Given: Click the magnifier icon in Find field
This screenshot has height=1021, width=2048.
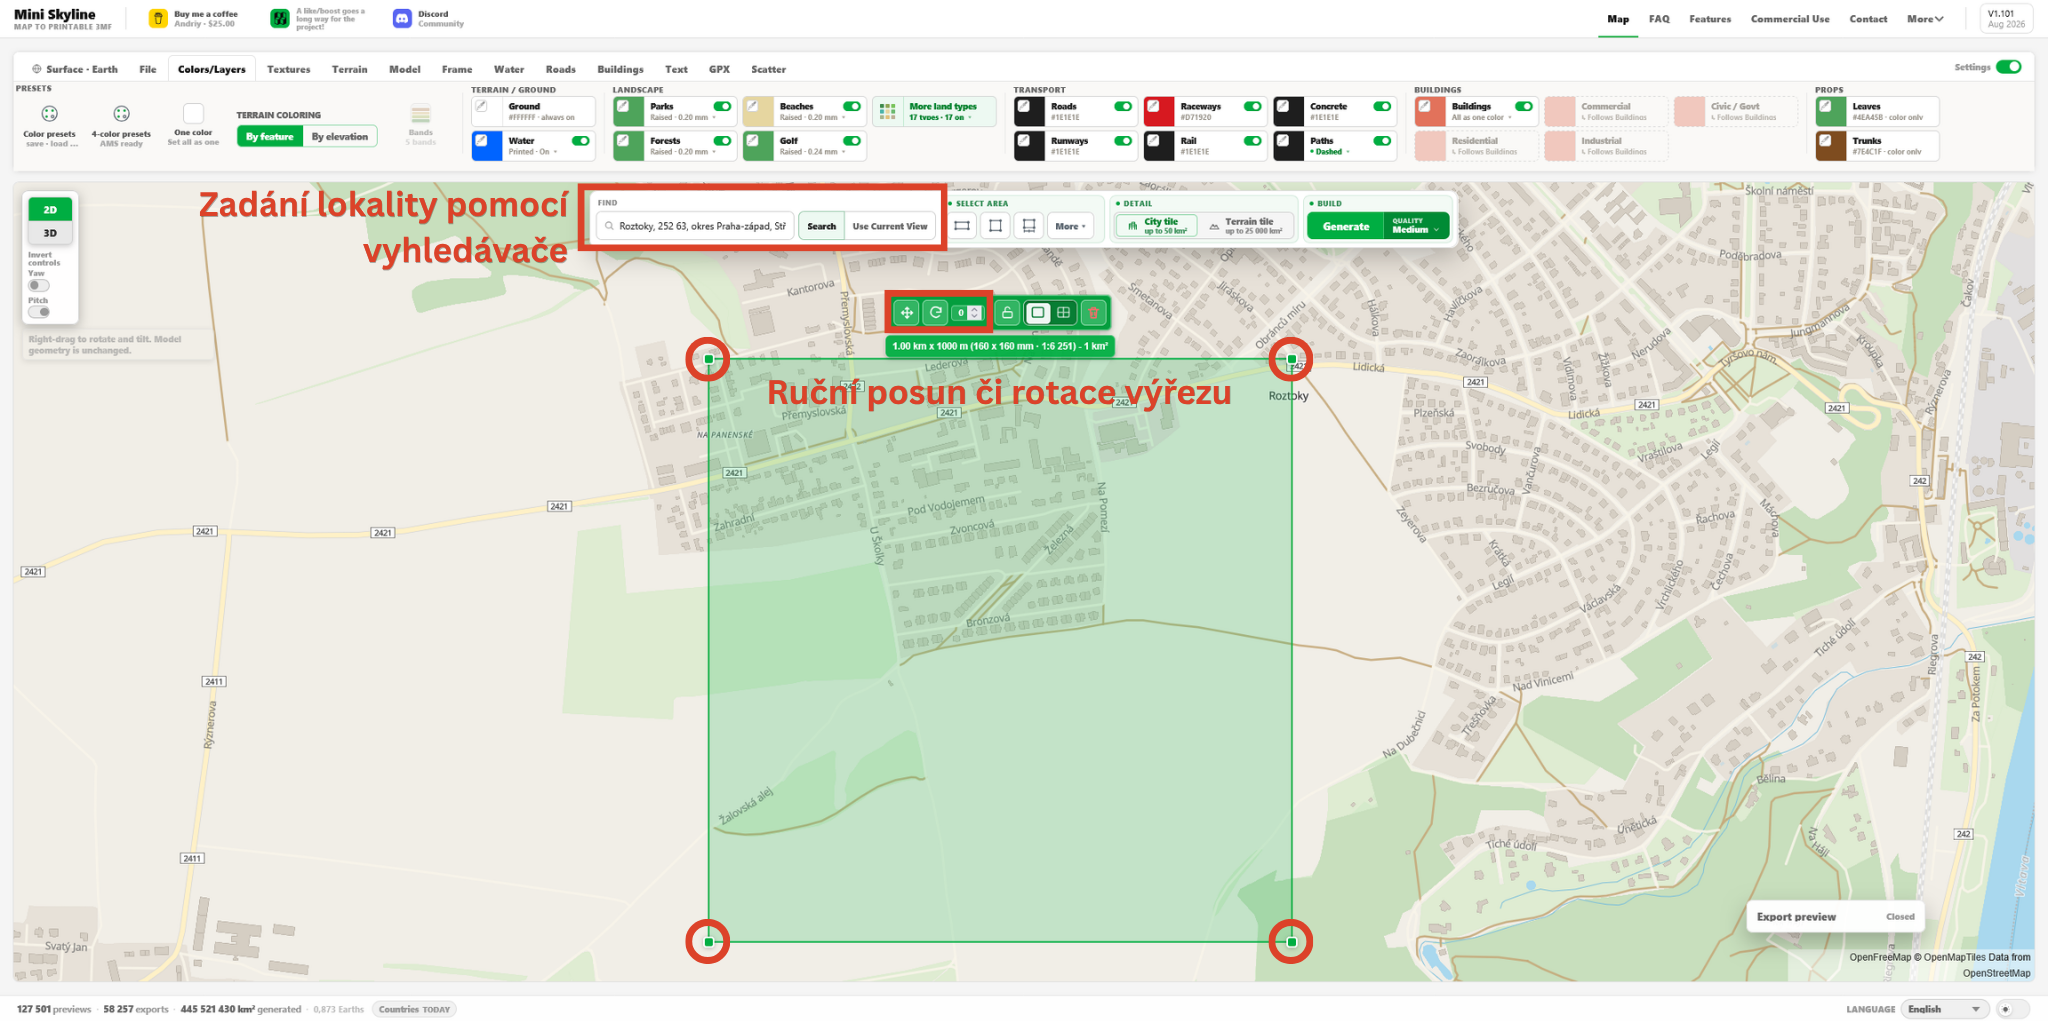Looking at the screenshot, I should pos(609,226).
